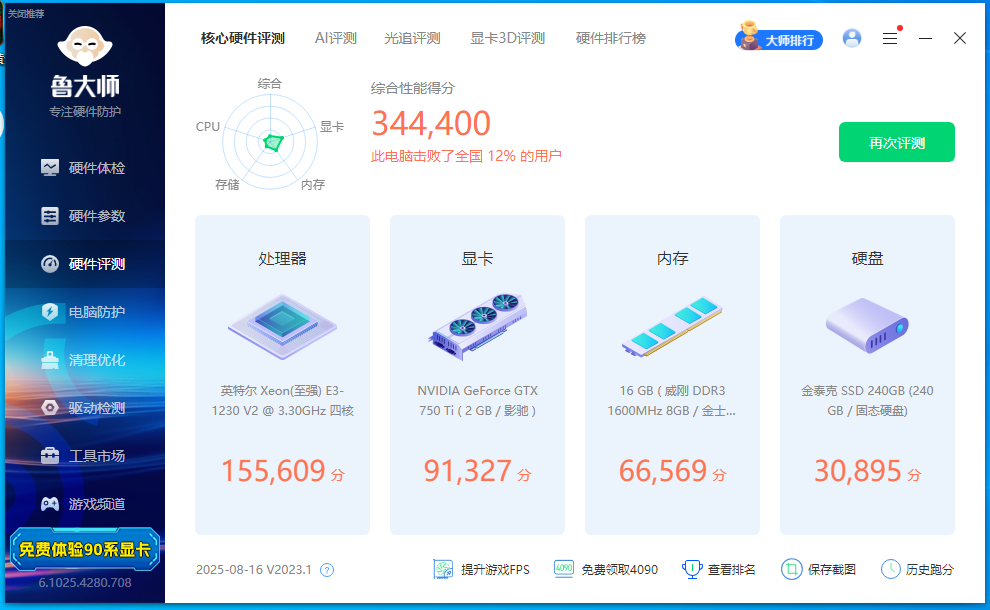Click the 硬盘 drive icon

(x=867, y=325)
